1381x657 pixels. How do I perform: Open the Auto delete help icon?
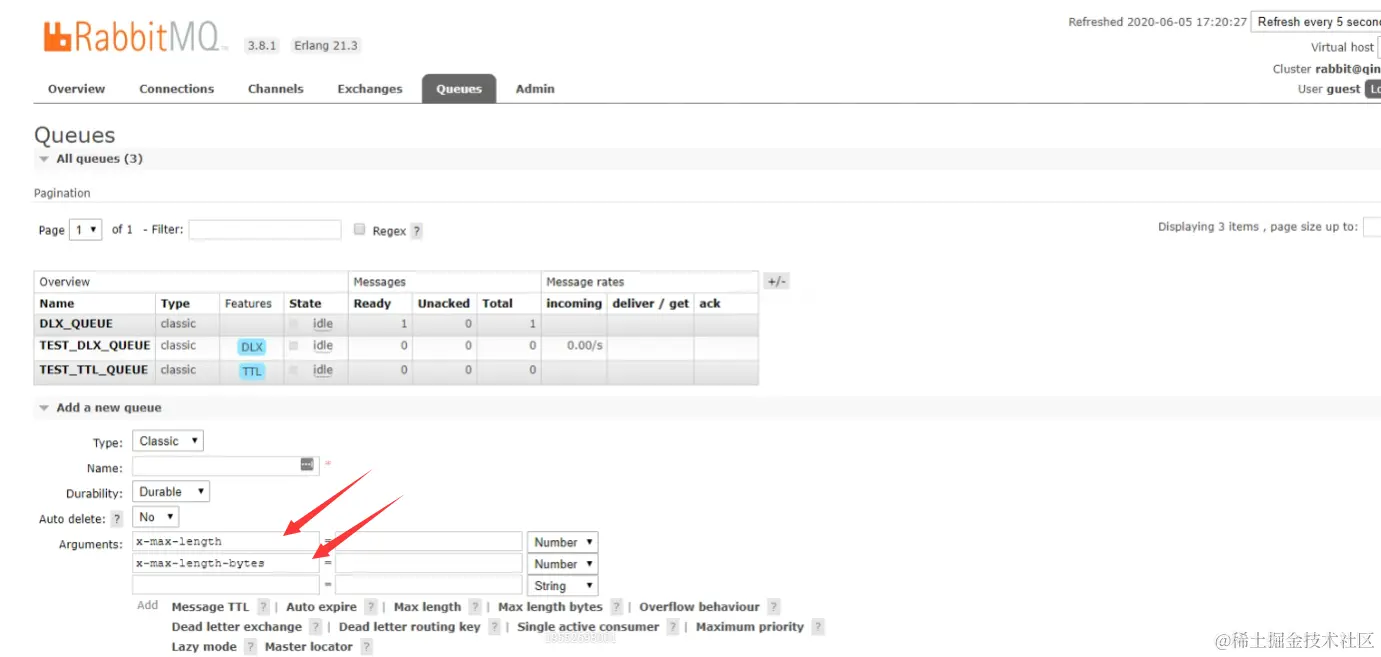pyautogui.click(x=117, y=519)
